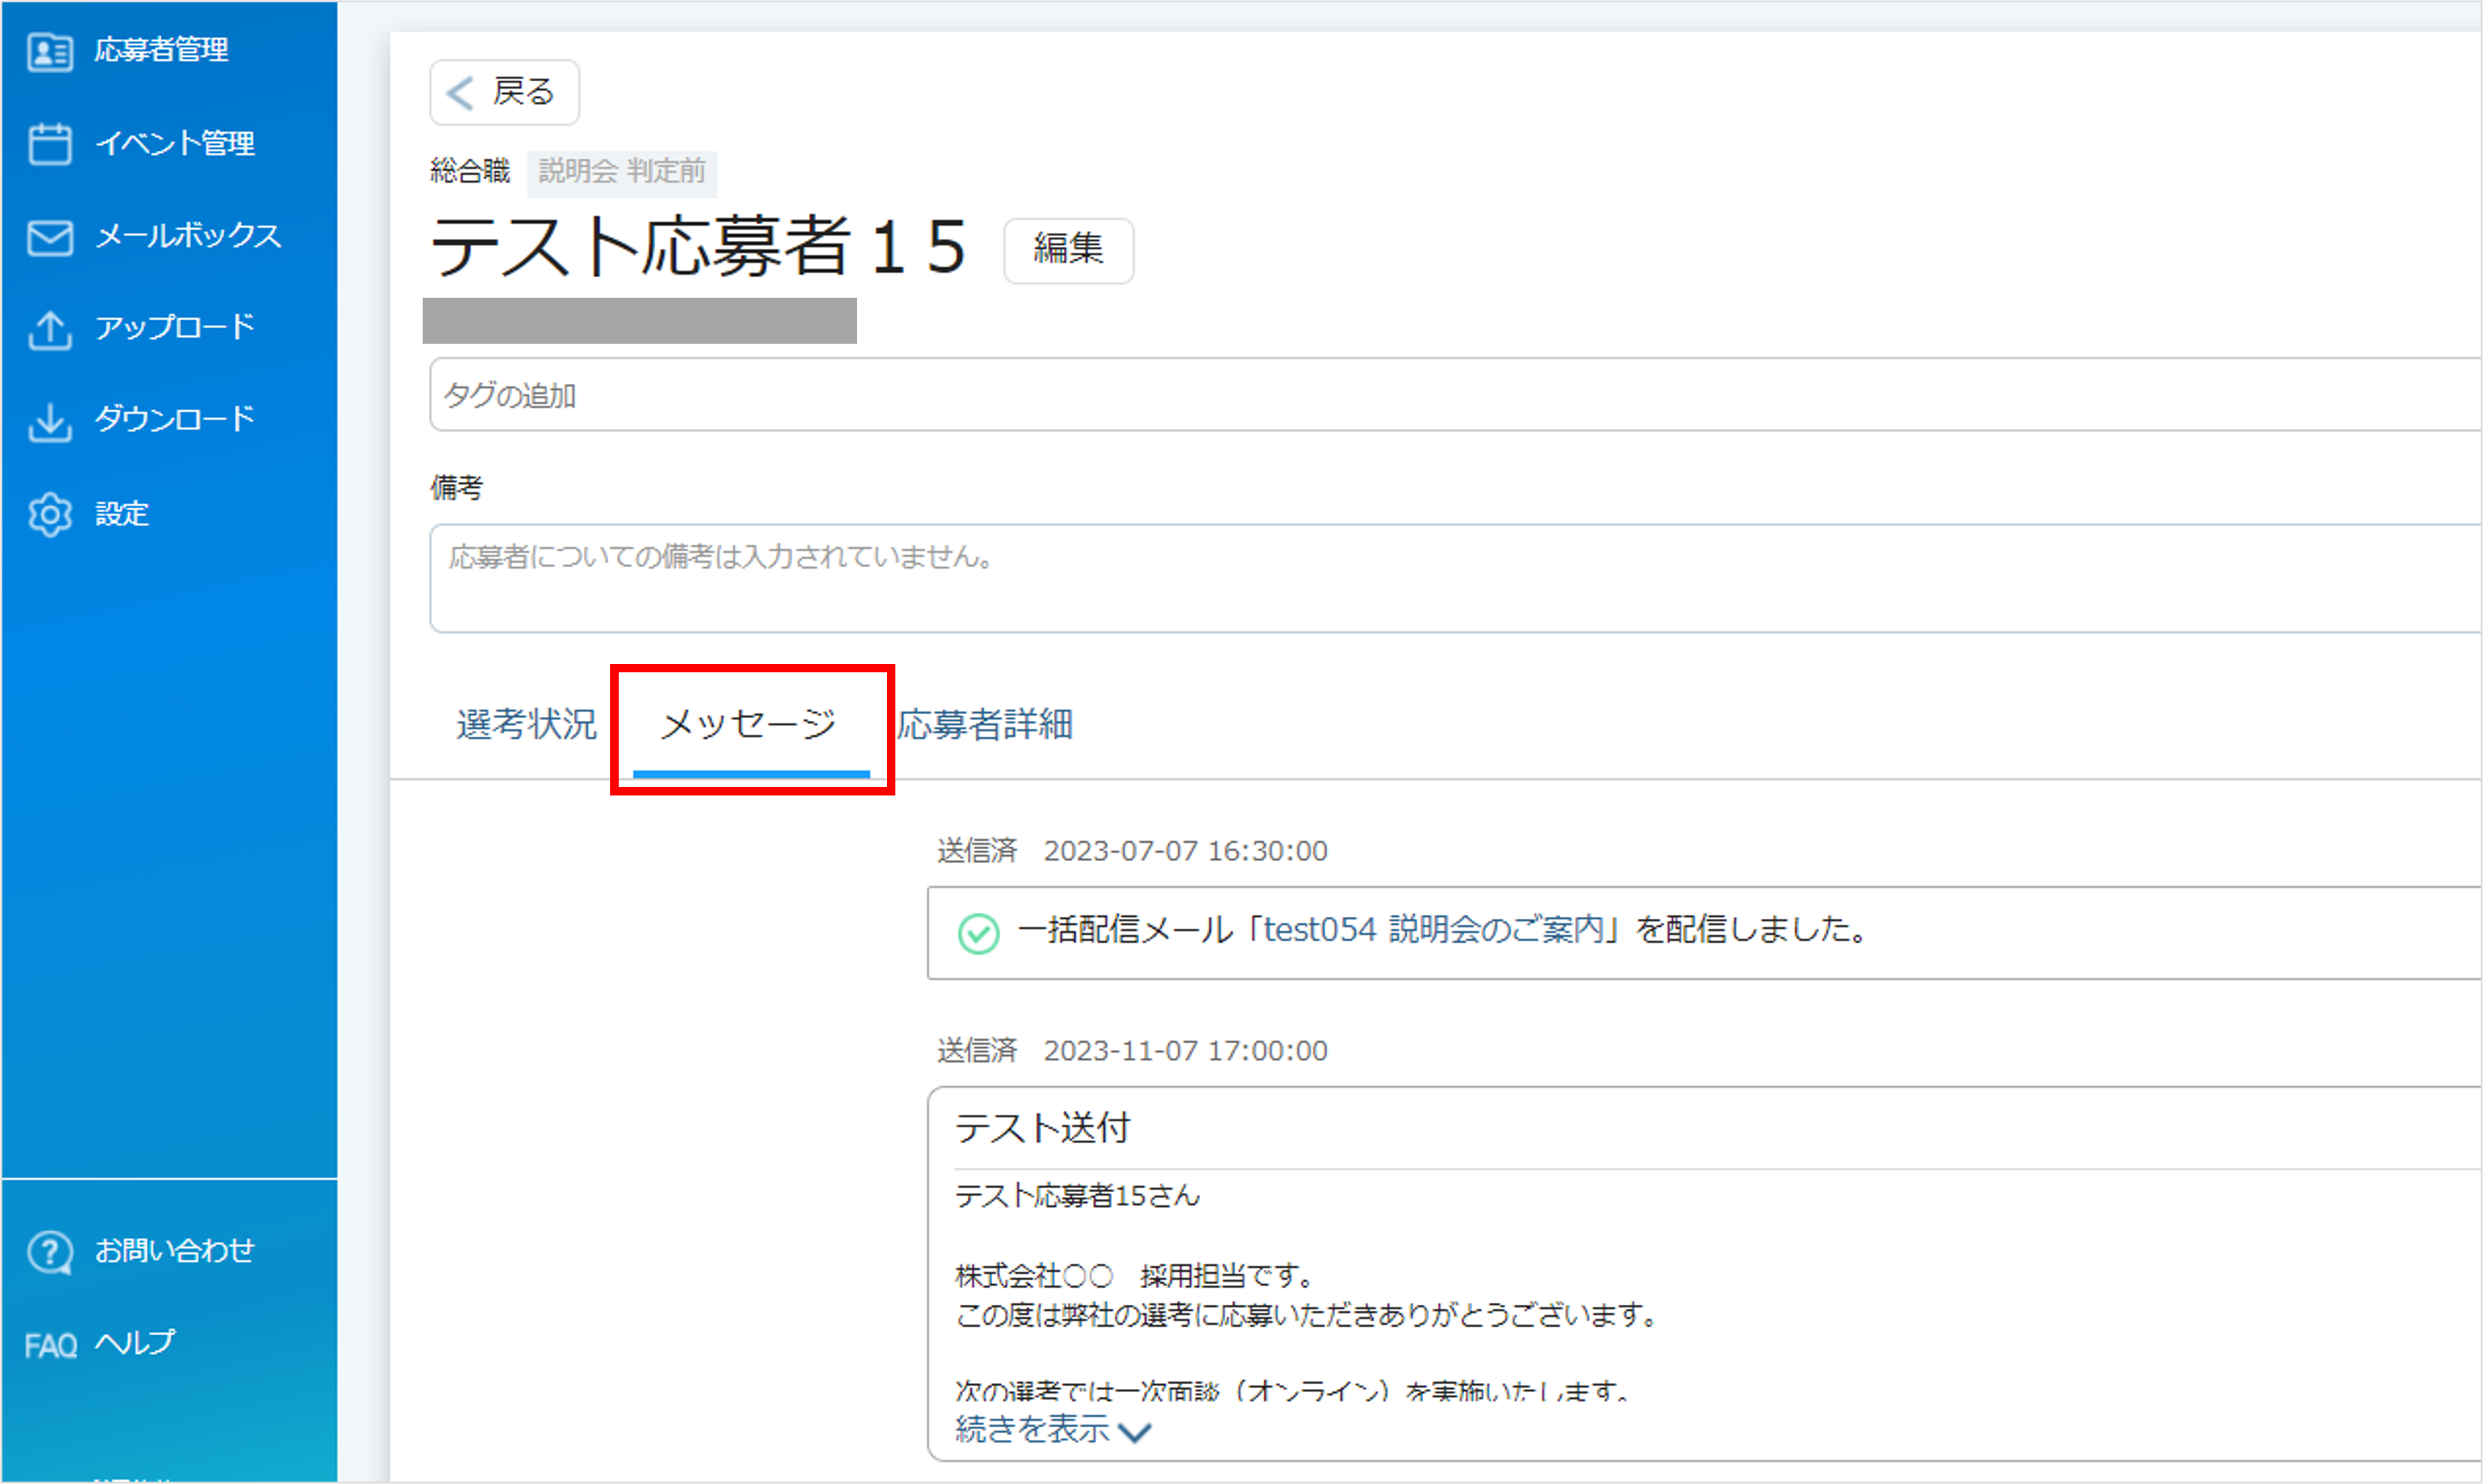Click the テスト応募者15さん greeting line
The image size is (2483, 1484).
(1078, 1196)
